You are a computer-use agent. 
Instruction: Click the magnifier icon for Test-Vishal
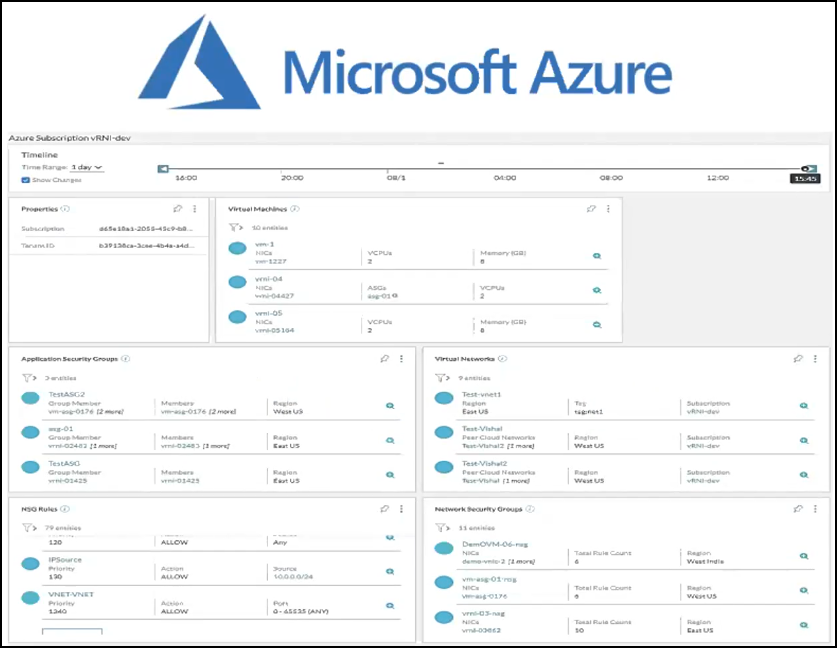coord(804,440)
